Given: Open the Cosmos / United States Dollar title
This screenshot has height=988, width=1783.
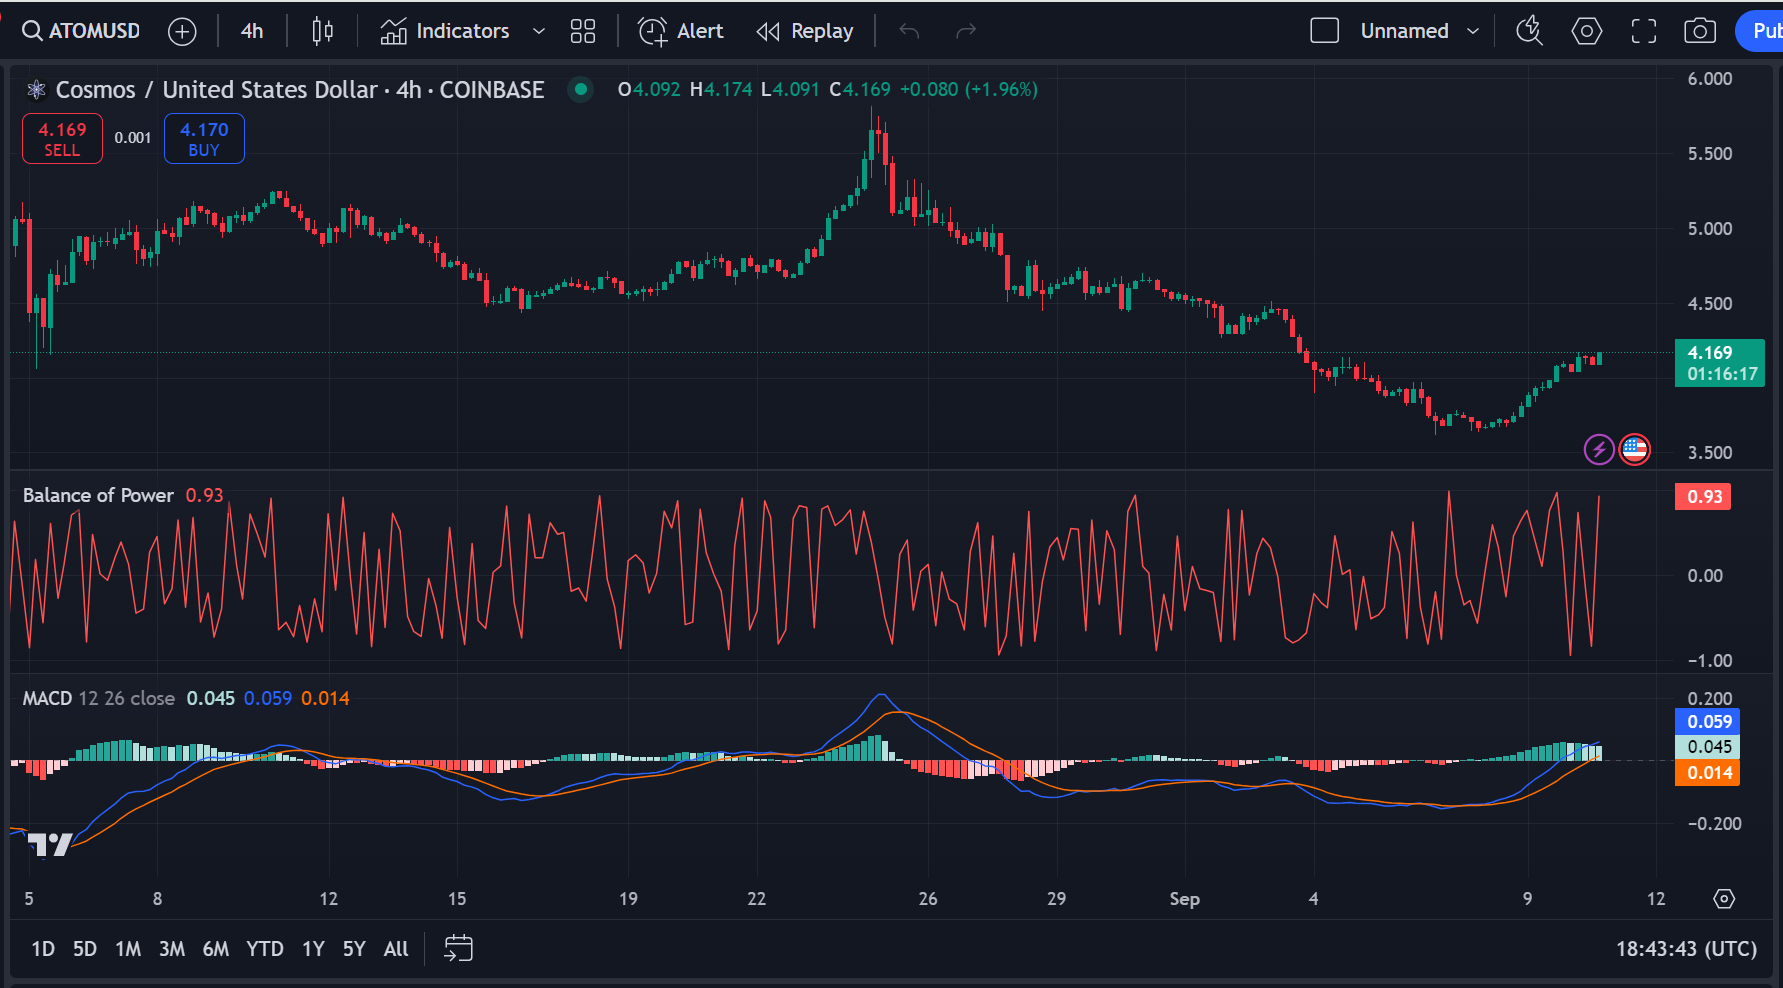Looking at the screenshot, I should [x=299, y=90].
